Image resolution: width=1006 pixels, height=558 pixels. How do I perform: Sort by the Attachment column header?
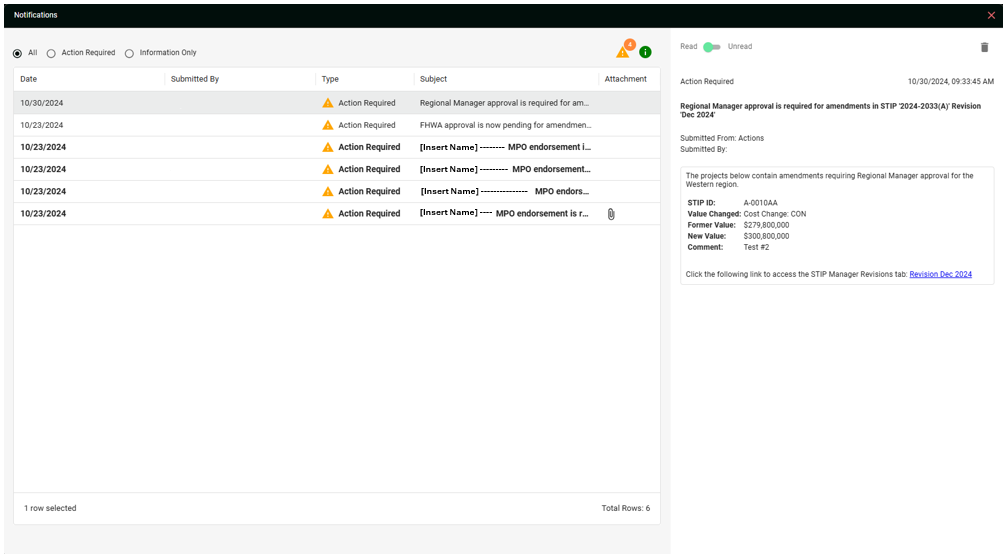click(626, 79)
